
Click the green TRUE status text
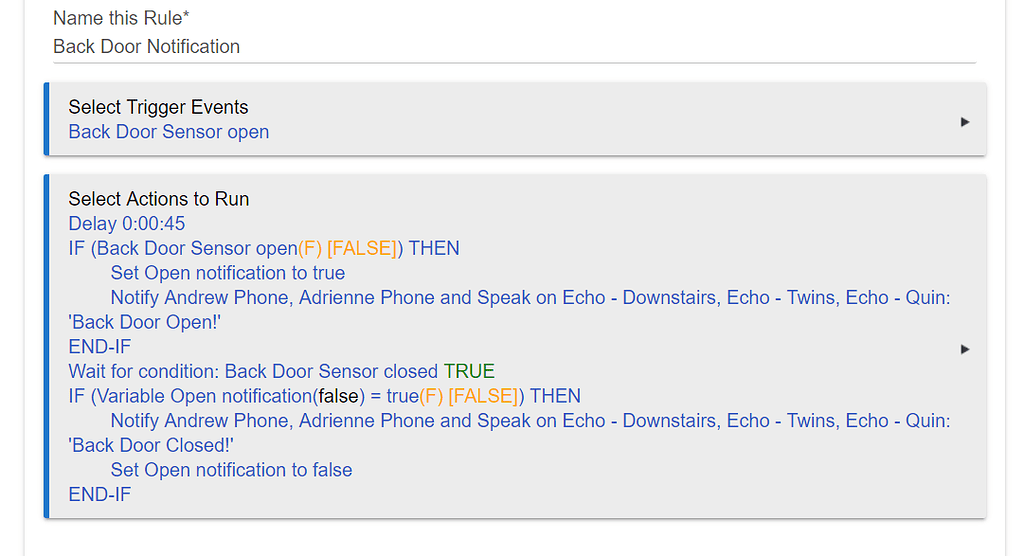click(469, 371)
